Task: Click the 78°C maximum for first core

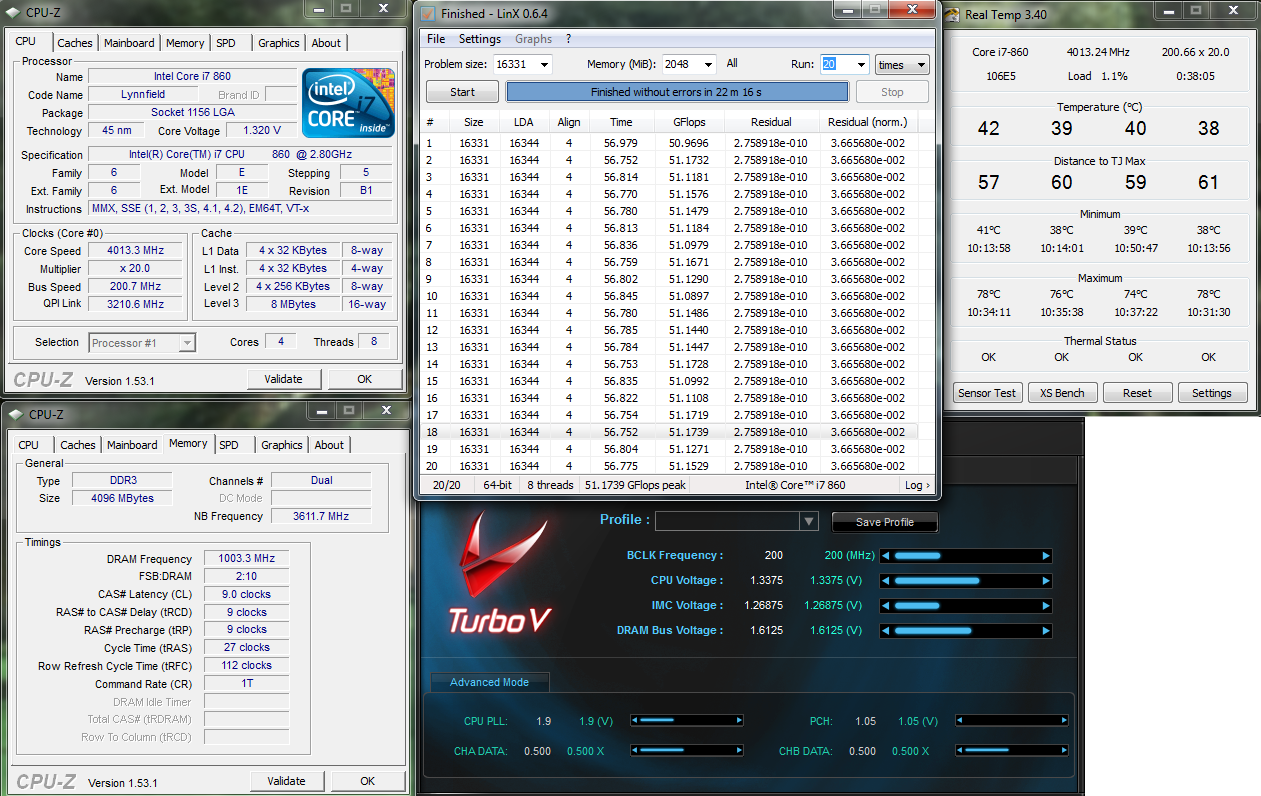Action: pyautogui.click(x=988, y=294)
